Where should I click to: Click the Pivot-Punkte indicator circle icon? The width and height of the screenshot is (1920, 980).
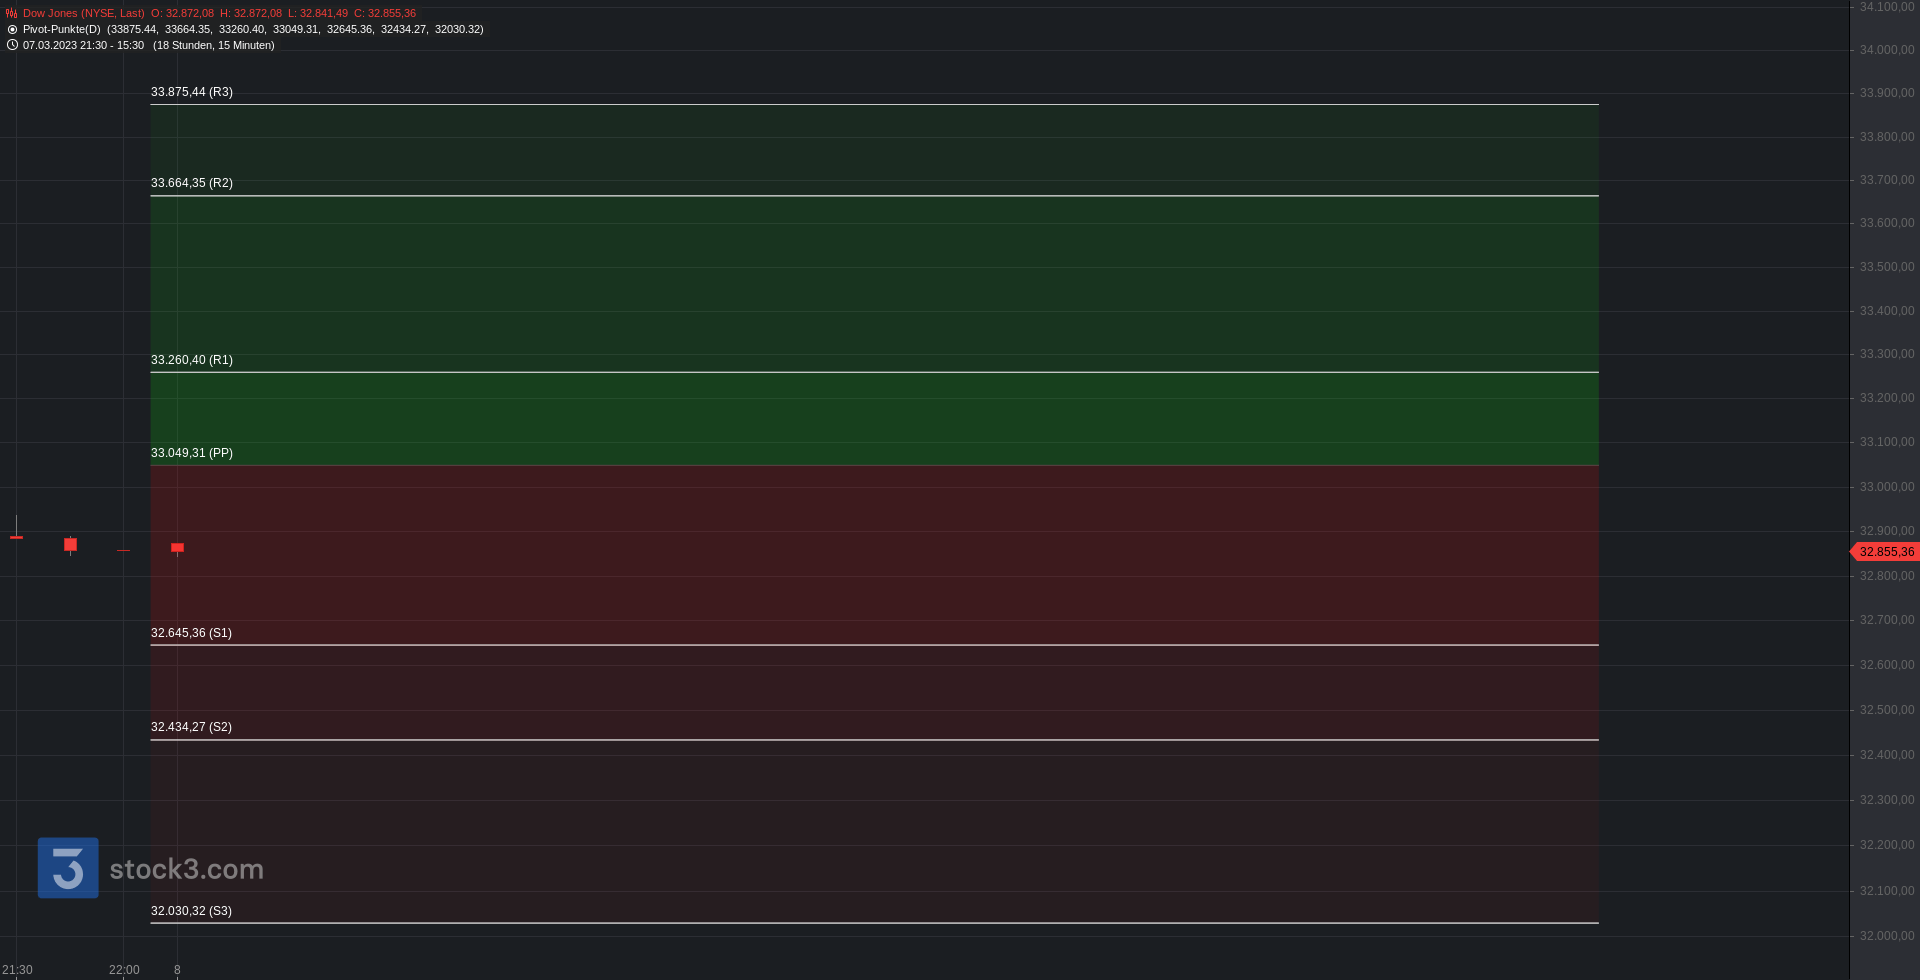pyautogui.click(x=12, y=30)
